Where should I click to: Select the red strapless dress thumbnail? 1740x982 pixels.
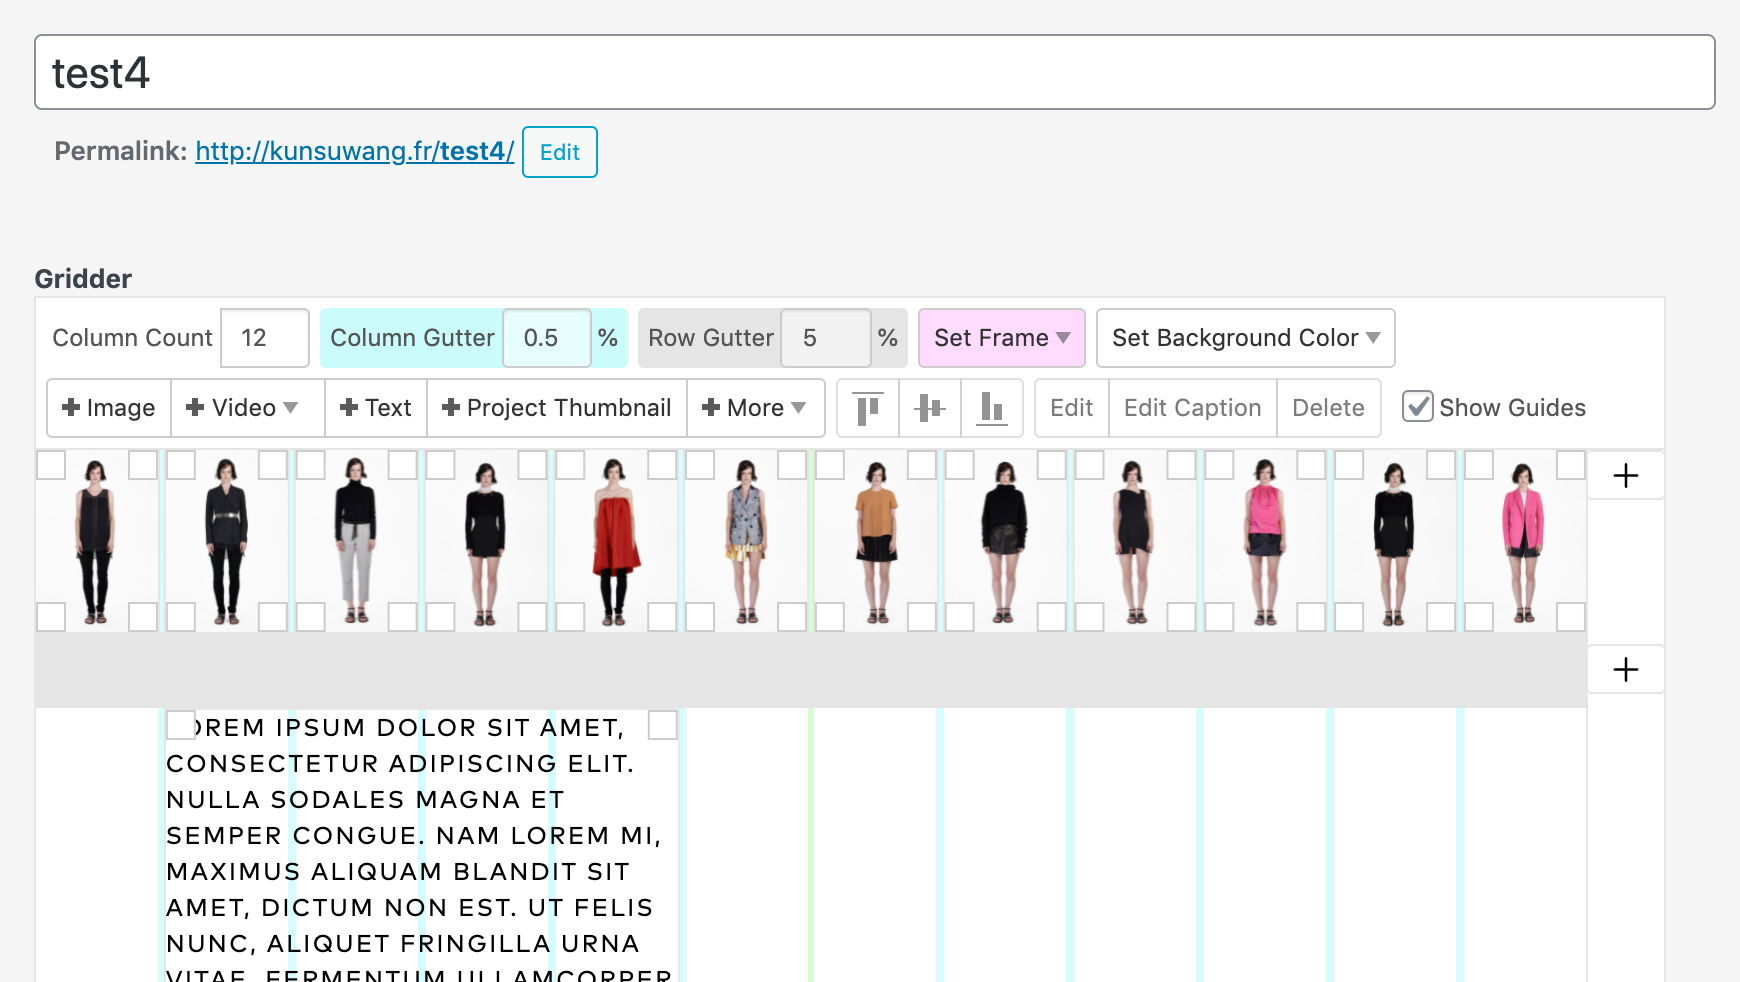coord(616,540)
